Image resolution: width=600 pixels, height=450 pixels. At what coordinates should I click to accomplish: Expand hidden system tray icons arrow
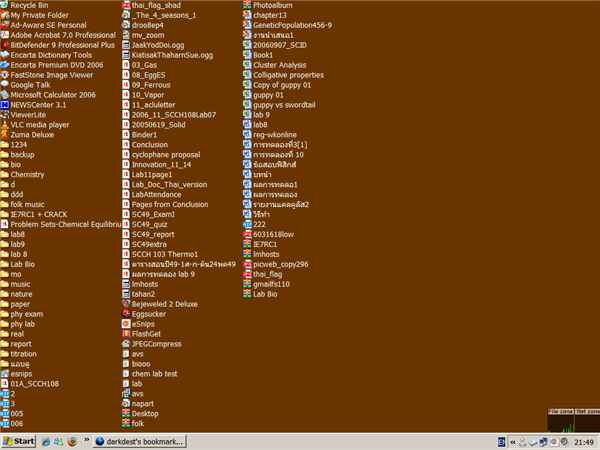point(513,442)
